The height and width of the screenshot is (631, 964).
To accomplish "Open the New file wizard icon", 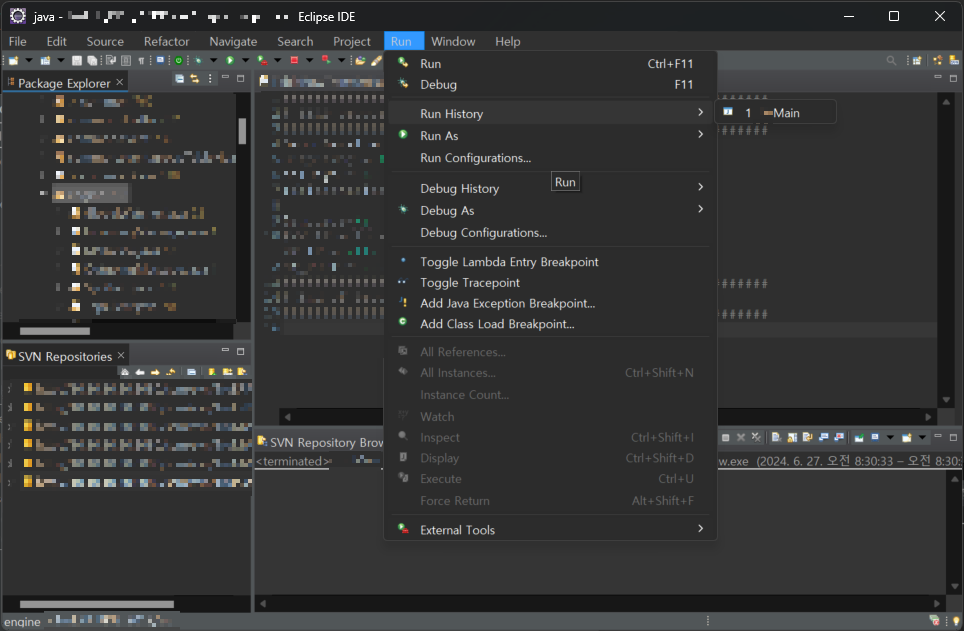I will pos(13,60).
